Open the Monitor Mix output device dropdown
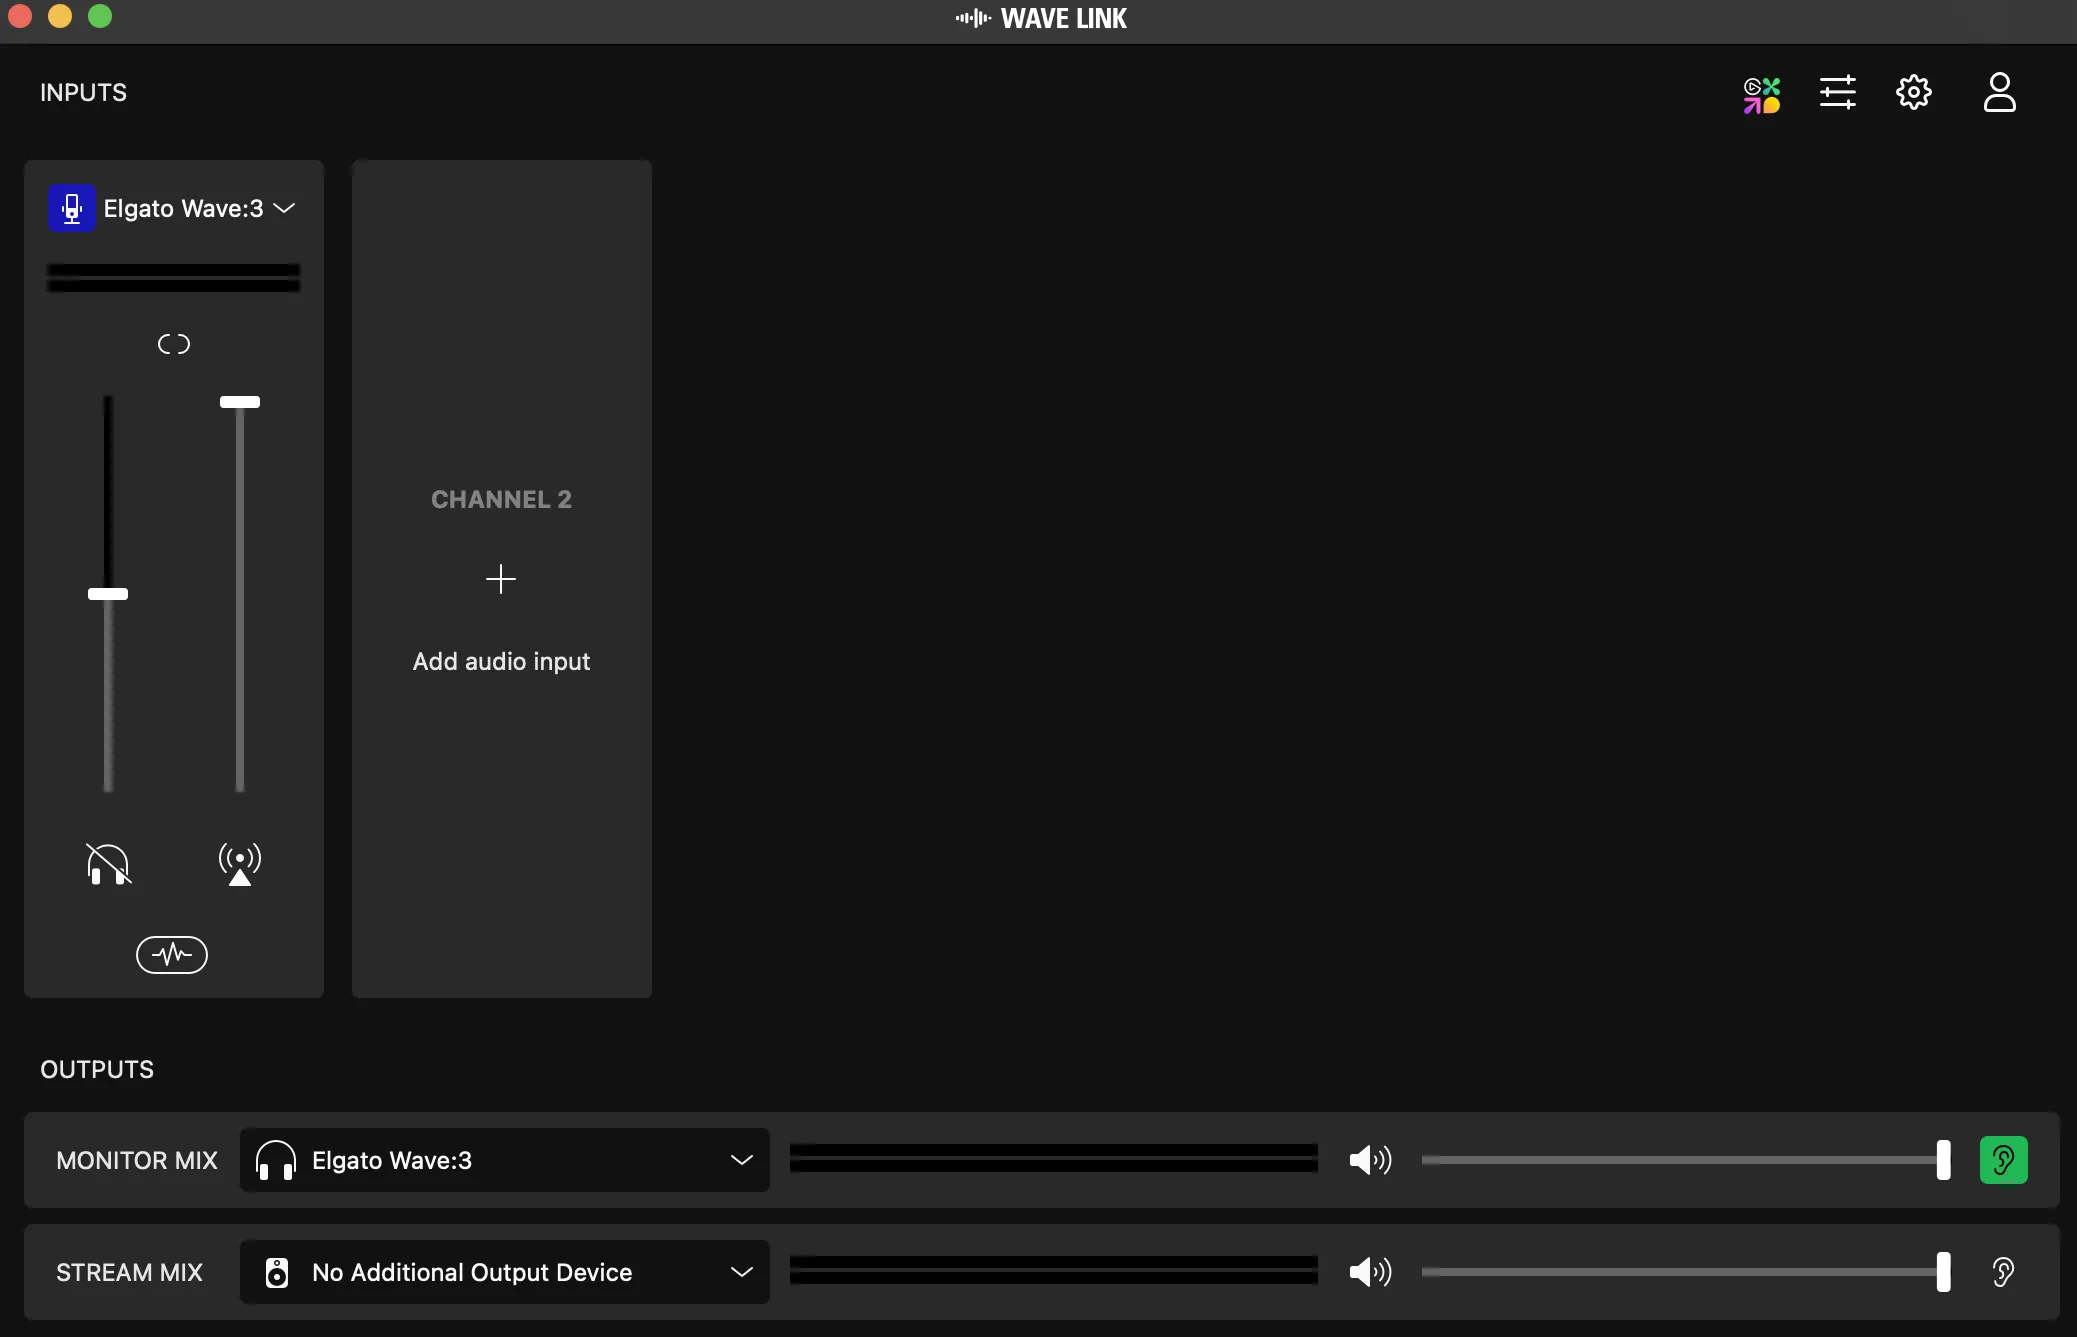The width and height of the screenshot is (2077, 1337). [741, 1160]
